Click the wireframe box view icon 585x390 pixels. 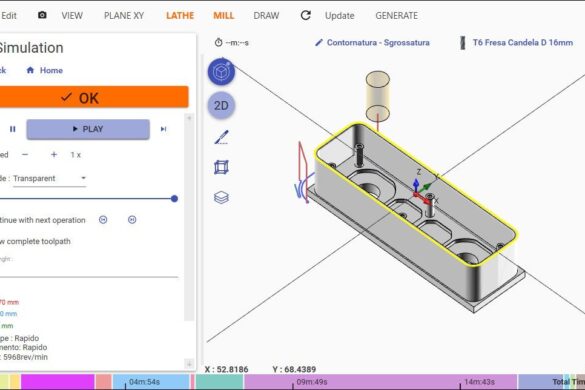[221, 167]
